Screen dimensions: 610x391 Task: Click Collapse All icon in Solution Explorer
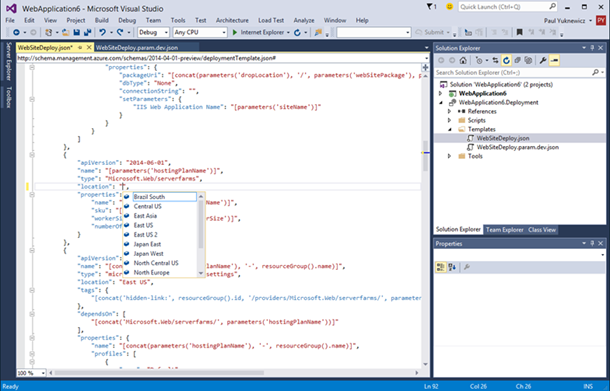coord(517,60)
